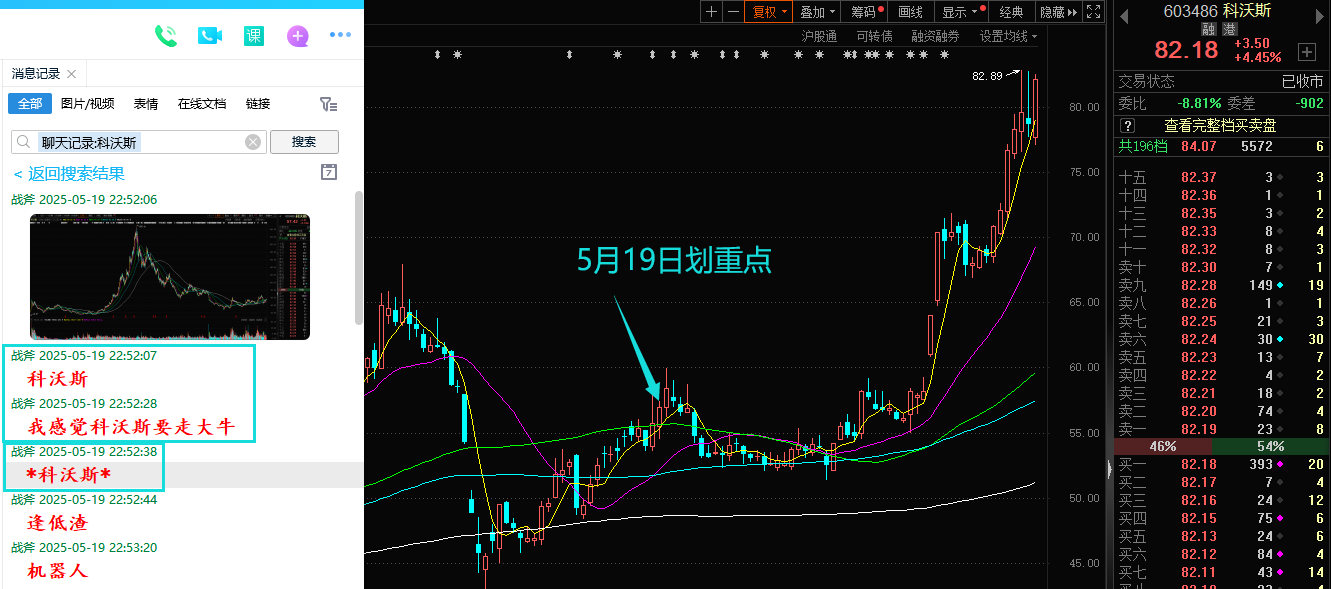Toggle fullscreen chart icon

coord(1094,12)
